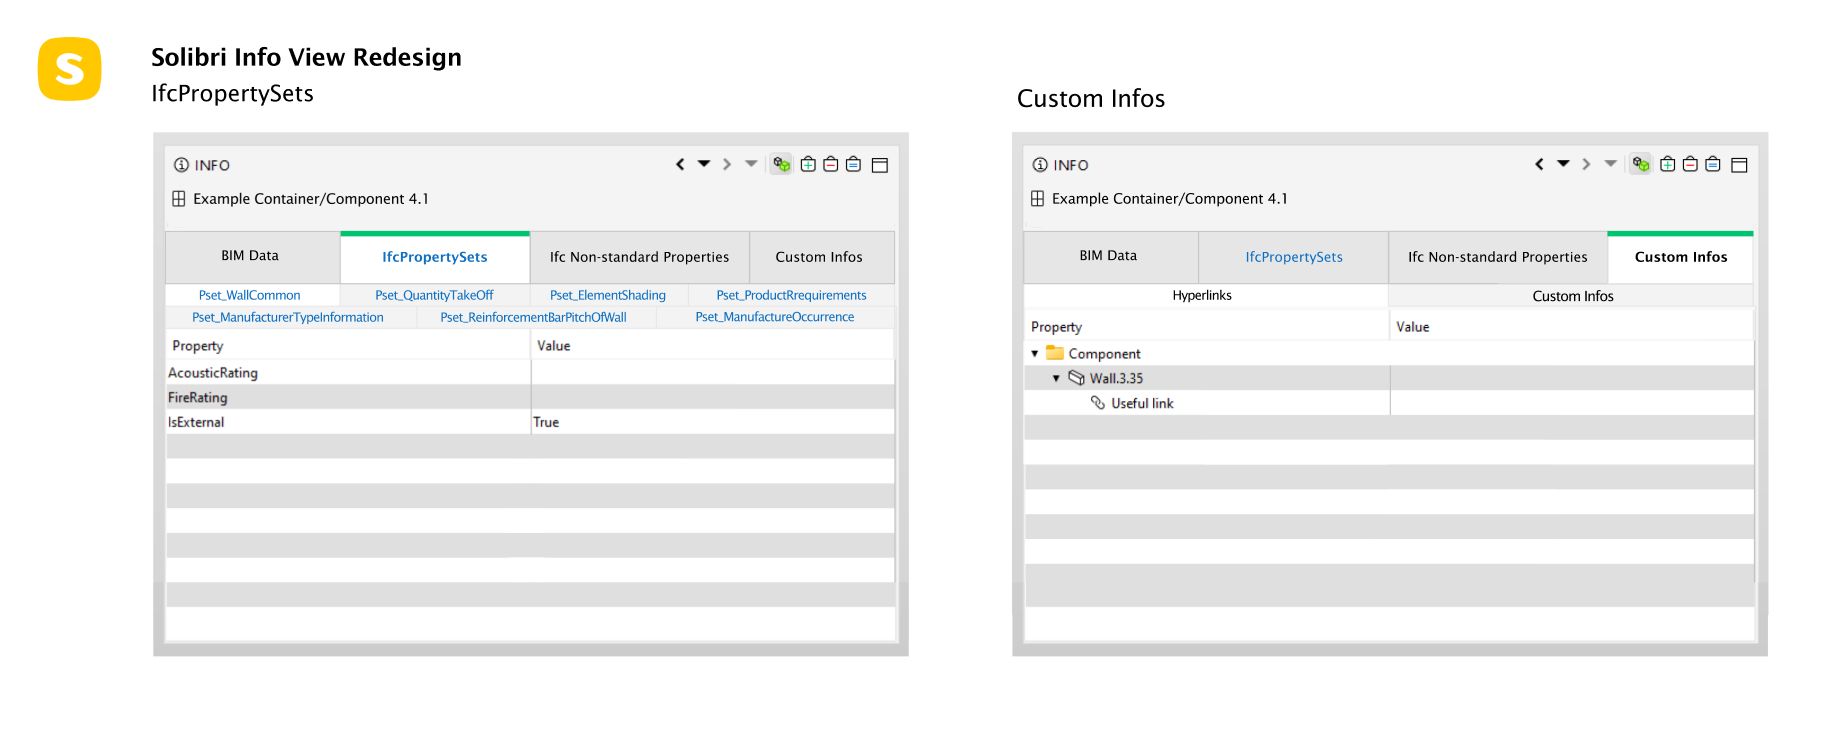Select the Hyperlinks sub-tab
This screenshot has width=1830, height=735.
click(1204, 295)
